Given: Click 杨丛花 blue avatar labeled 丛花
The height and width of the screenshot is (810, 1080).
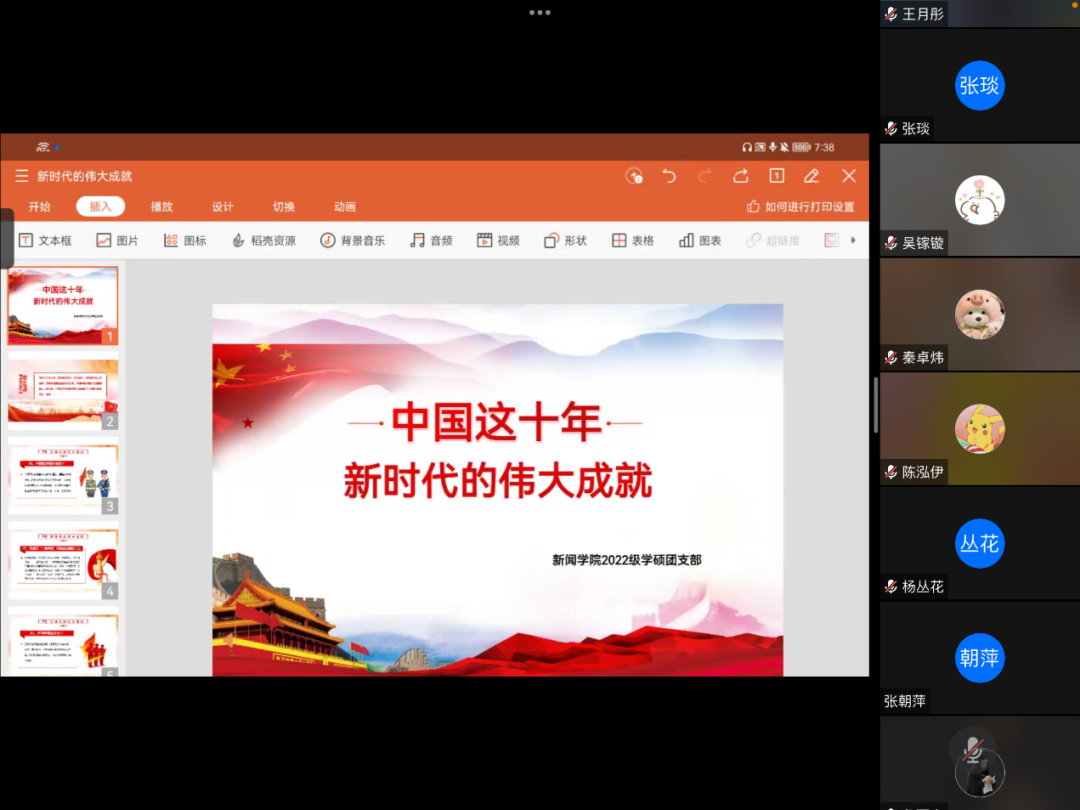Looking at the screenshot, I should click(979, 543).
